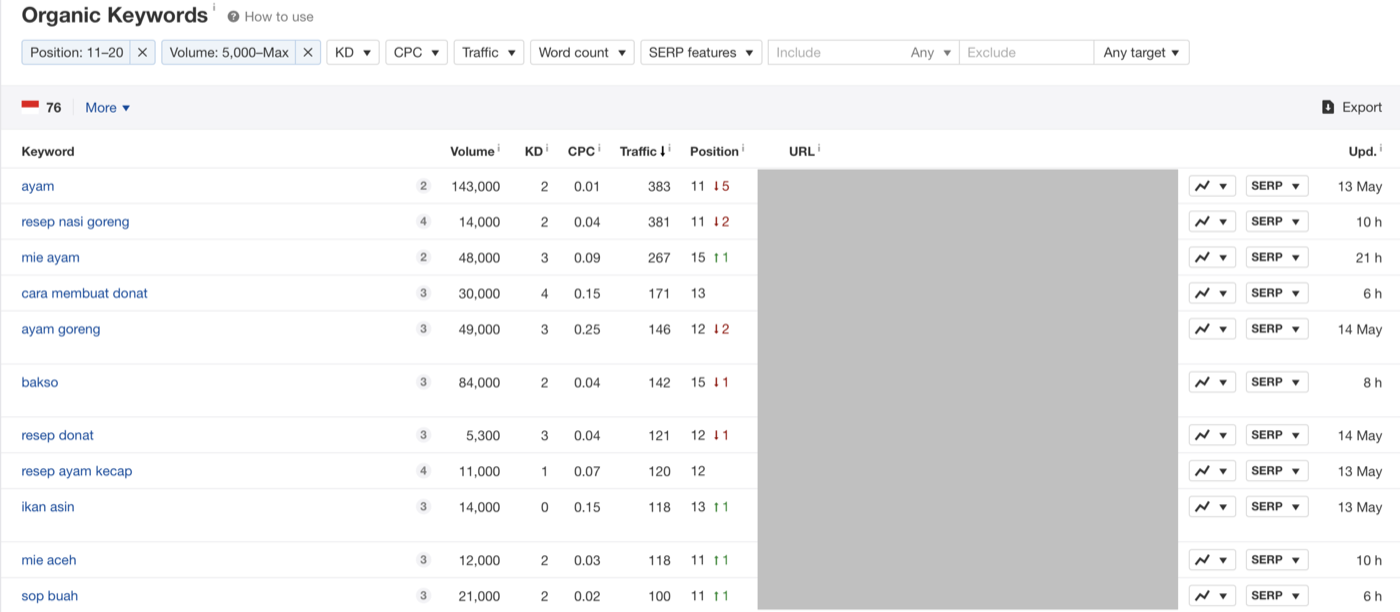Click the help icon next to How to use

tap(233, 17)
